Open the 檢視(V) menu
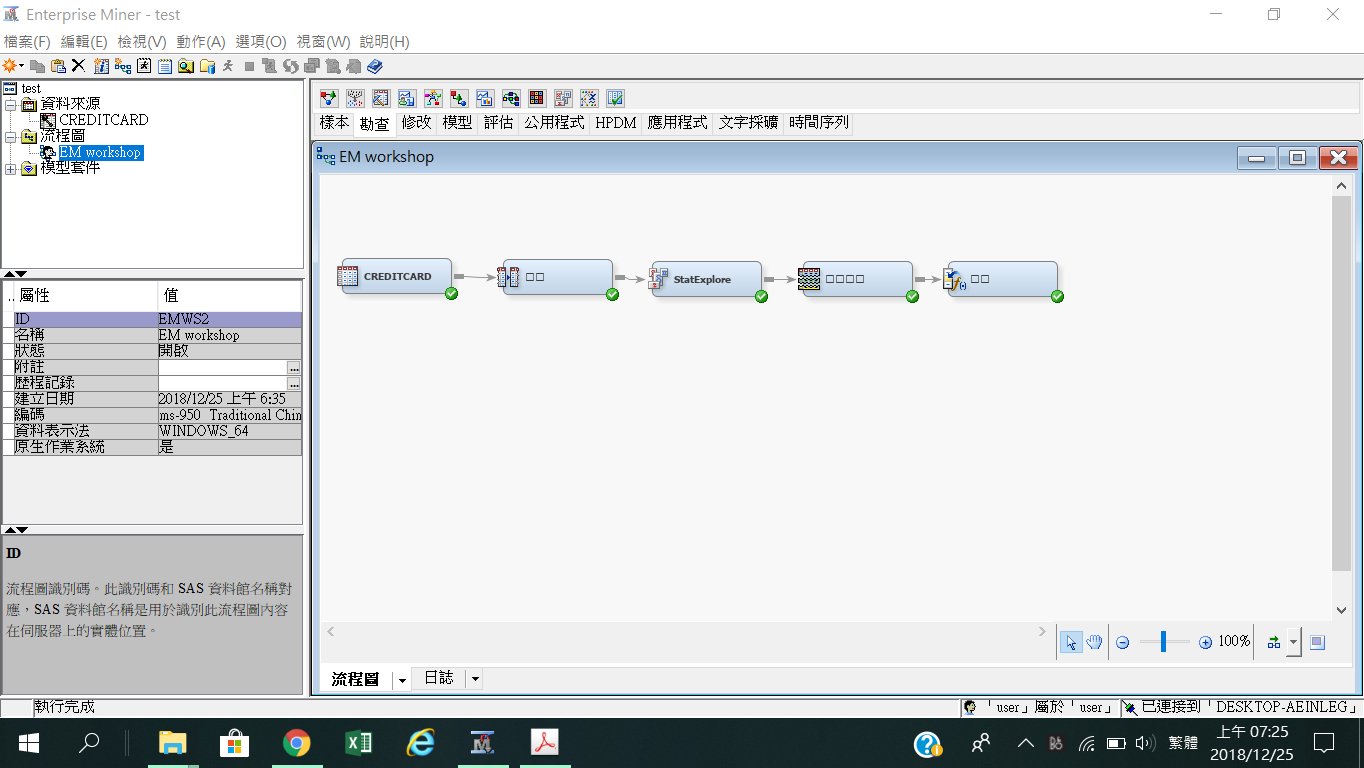The height and width of the screenshot is (768, 1364). (x=142, y=42)
